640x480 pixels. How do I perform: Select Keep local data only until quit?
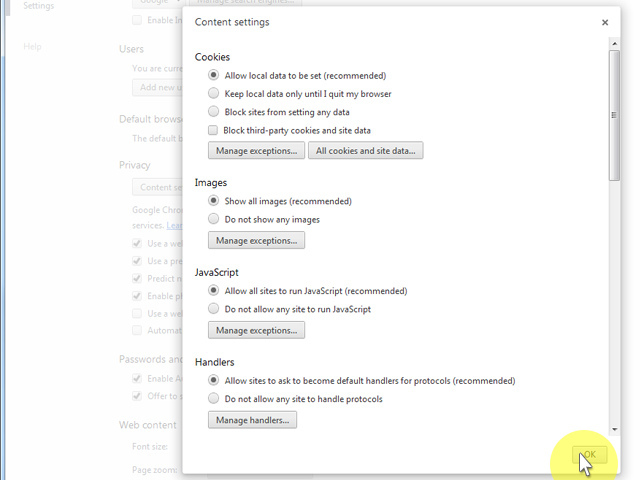pyautogui.click(x=214, y=94)
